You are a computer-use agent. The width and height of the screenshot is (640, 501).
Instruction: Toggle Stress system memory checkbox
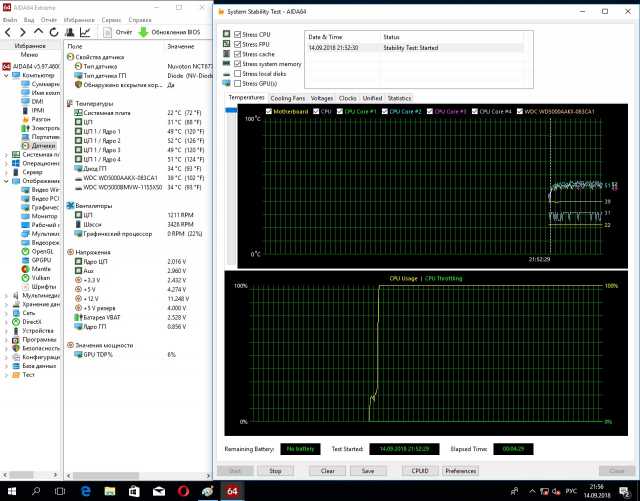(238, 64)
